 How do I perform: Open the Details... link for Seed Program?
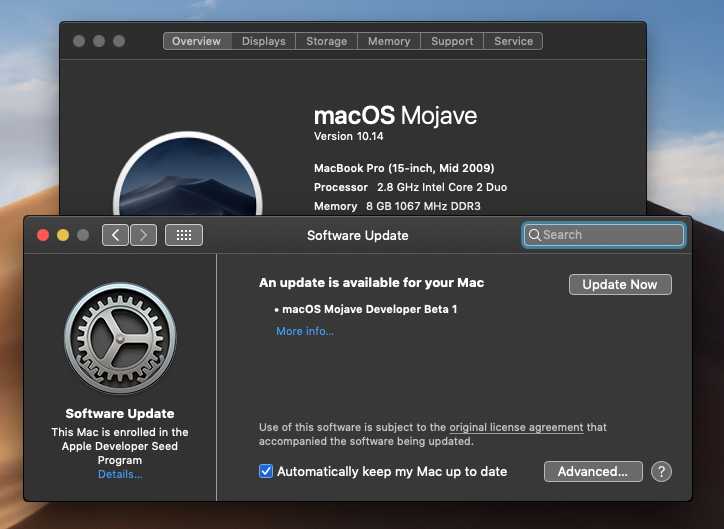tap(120, 474)
